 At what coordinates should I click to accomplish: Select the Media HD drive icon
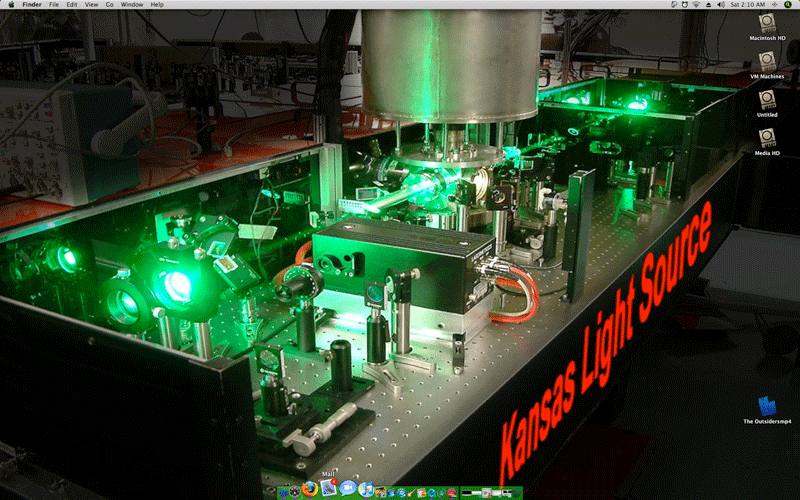click(767, 138)
